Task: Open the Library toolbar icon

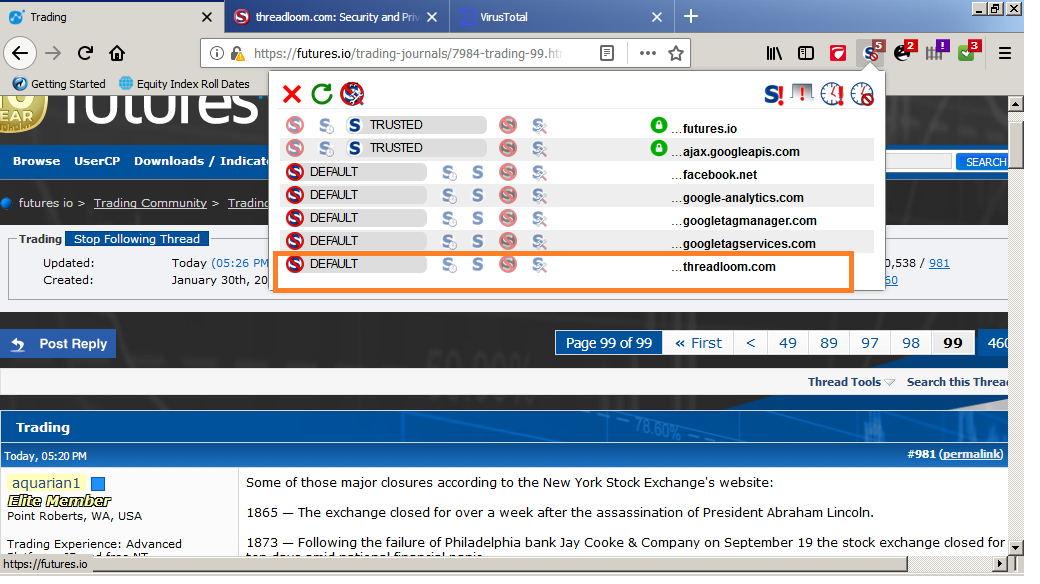Action: (x=774, y=53)
